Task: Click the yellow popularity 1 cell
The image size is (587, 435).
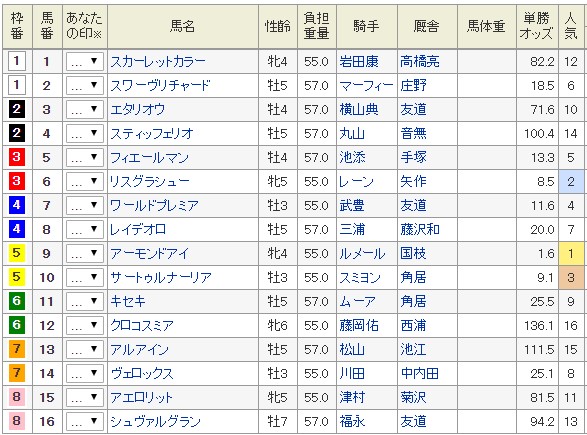Action: [571, 253]
